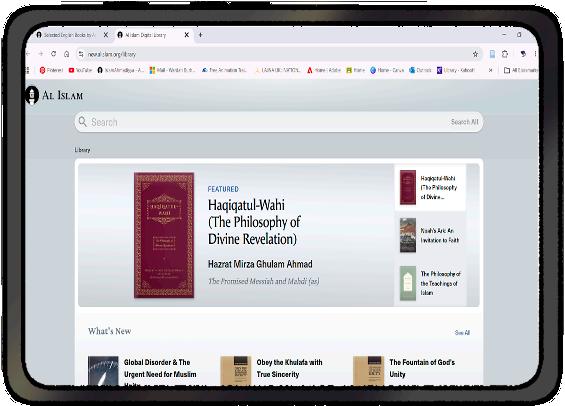Open the Pinterest bookmark
The width and height of the screenshot is (565, 406).
51,70
